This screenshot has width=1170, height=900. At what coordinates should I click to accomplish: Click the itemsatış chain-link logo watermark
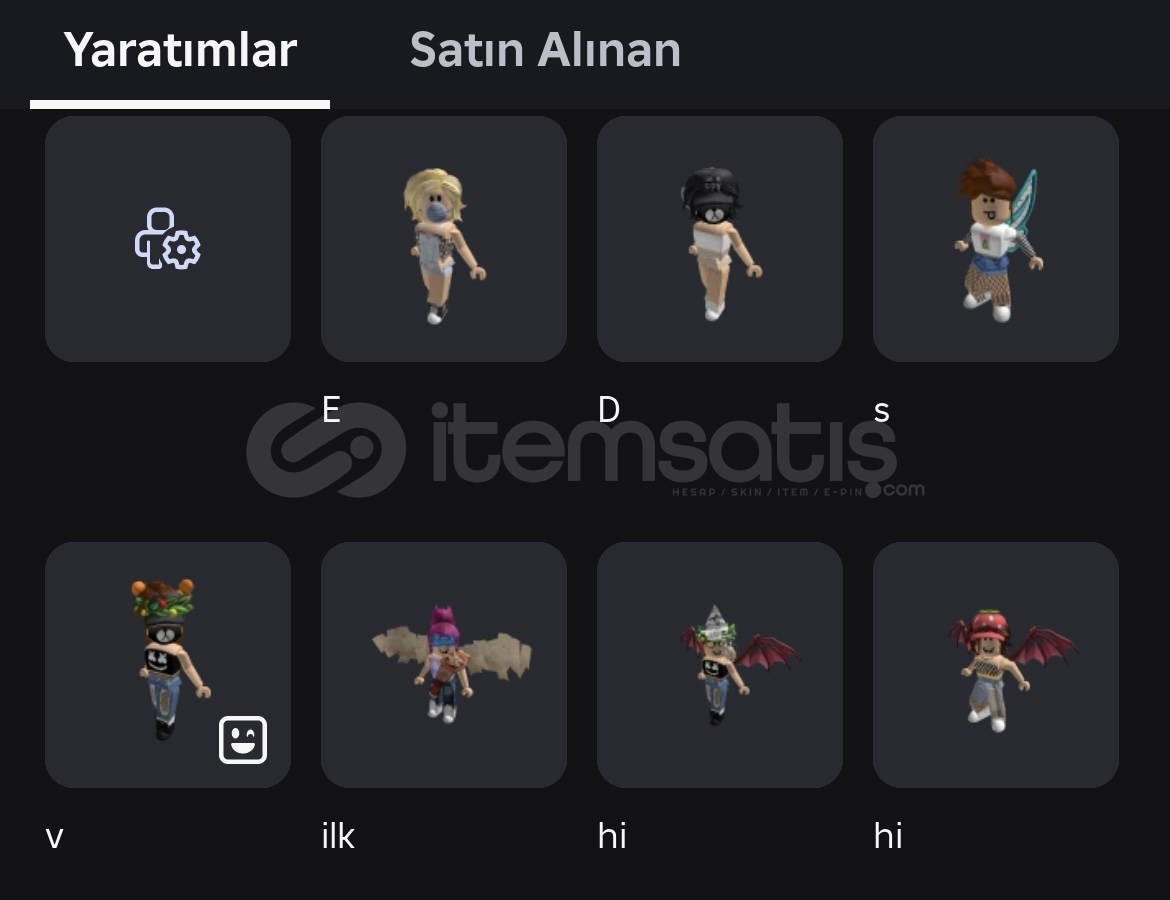pos(326,450)
